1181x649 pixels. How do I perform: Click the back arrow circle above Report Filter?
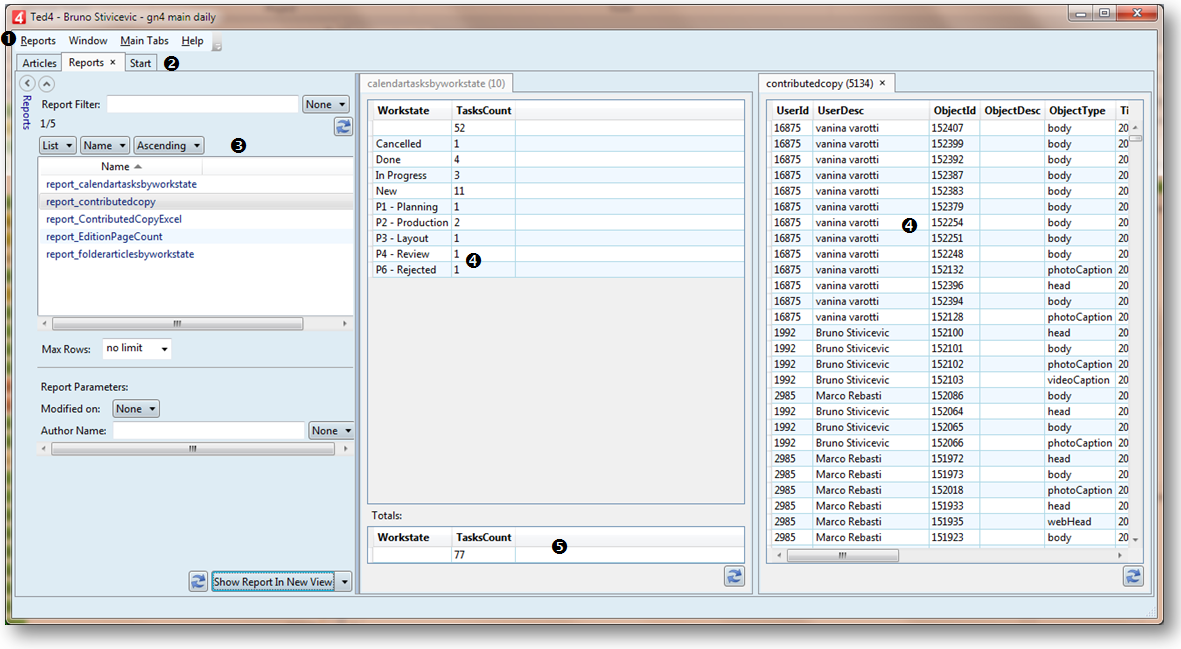[28, 84]
